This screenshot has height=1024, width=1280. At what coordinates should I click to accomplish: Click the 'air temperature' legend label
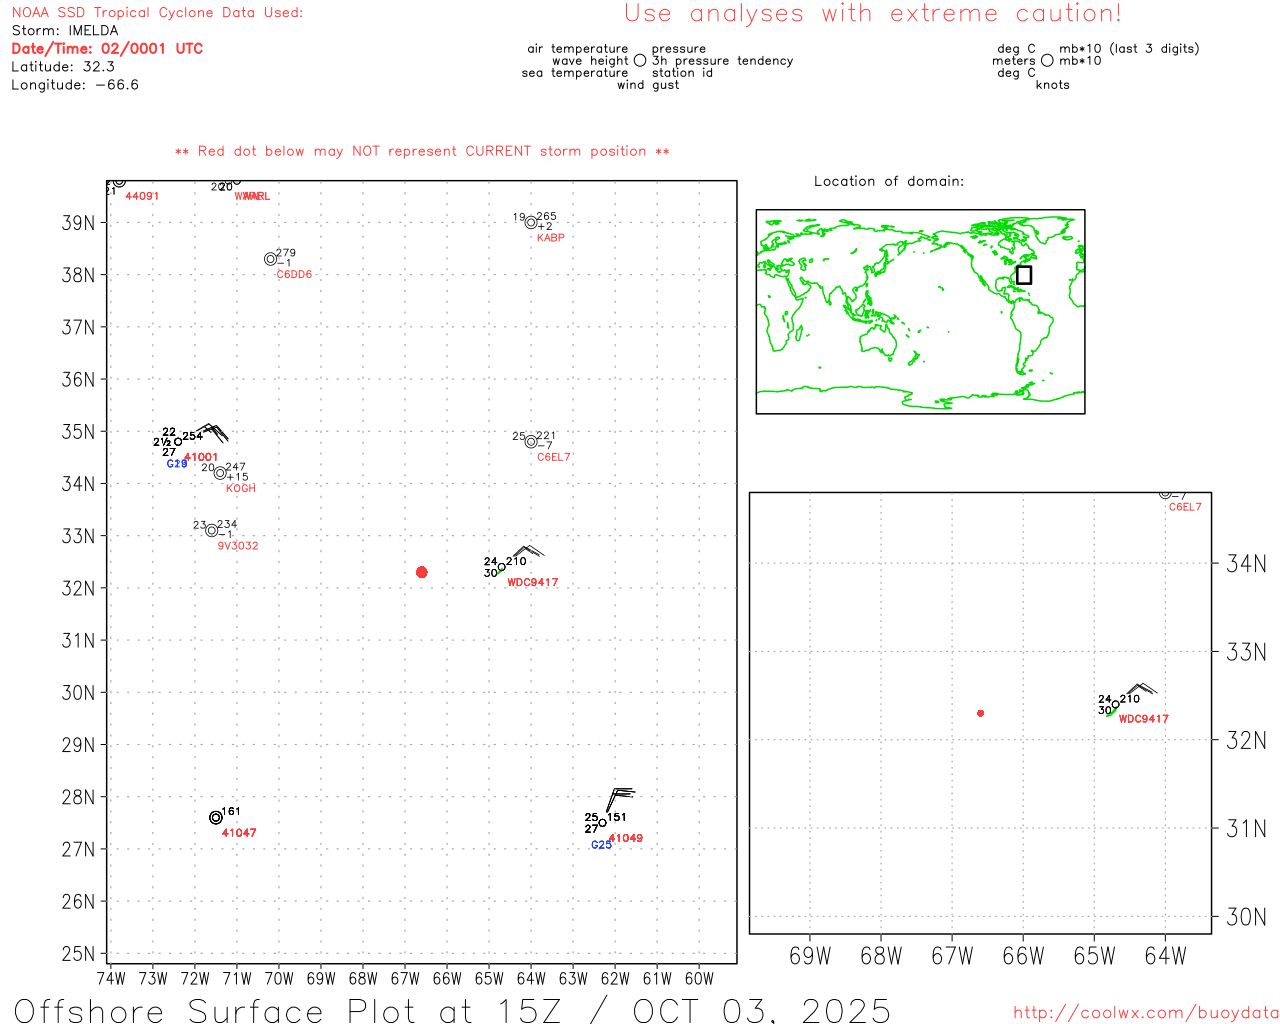[x=578, y=49]
